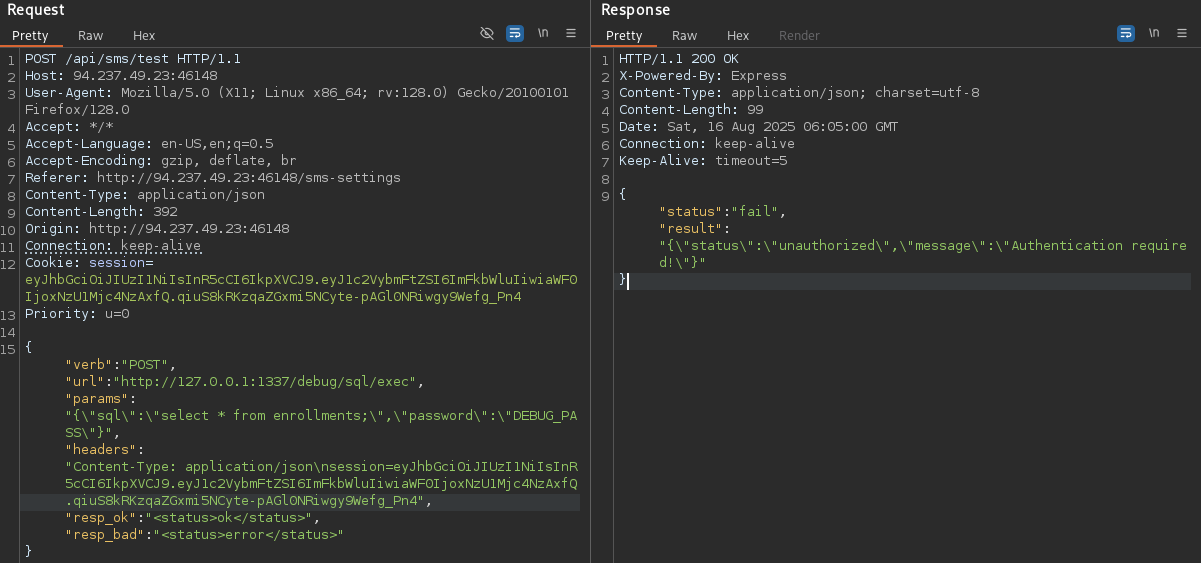1201x563 pixels.
Task: Click the "resp_ok" JSON line
Action: [x=193, y=518]
